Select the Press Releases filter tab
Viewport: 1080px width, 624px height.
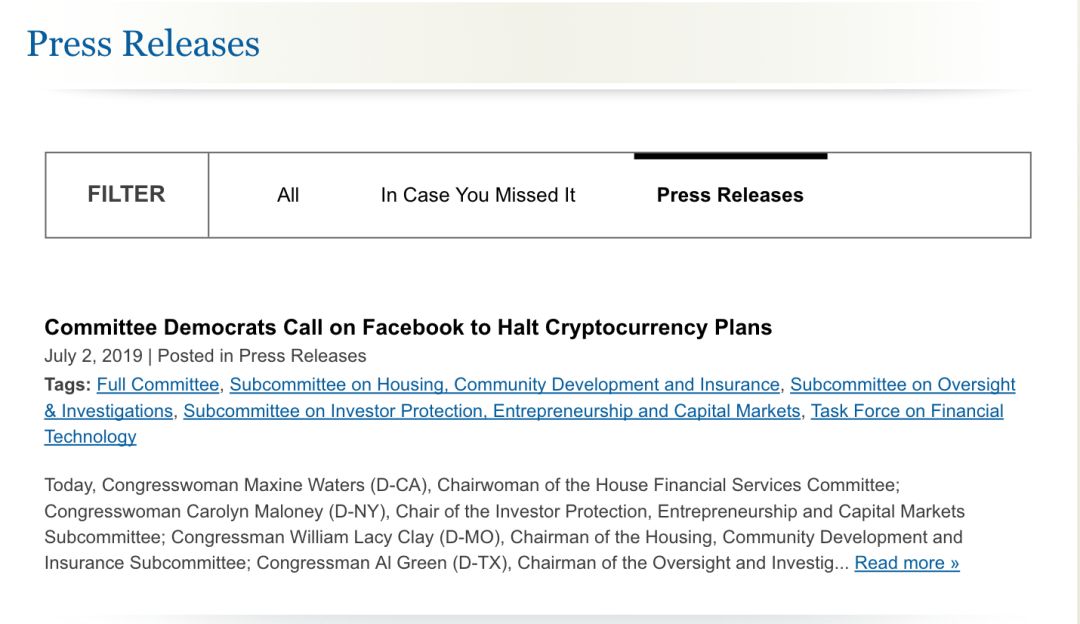point(730,195)
